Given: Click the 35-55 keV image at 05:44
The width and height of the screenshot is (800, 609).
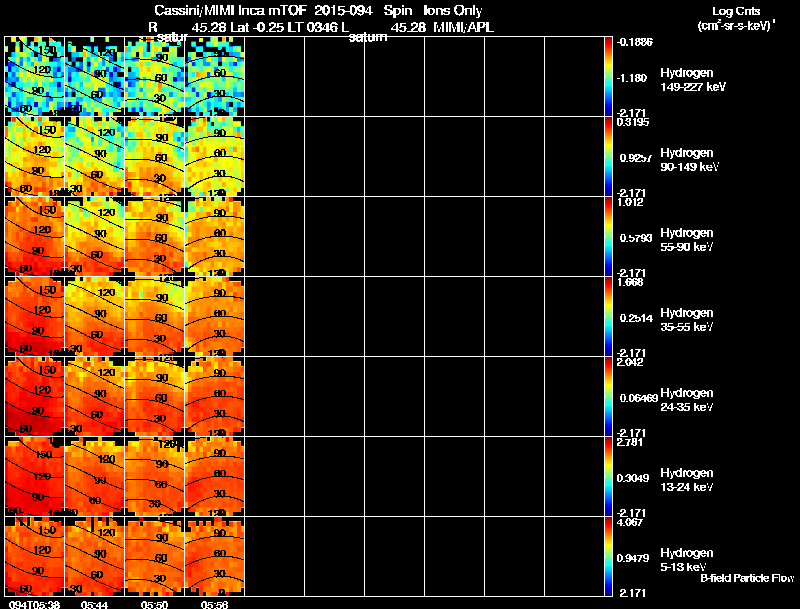Looking at the screenshot, I should coord(94,317).
